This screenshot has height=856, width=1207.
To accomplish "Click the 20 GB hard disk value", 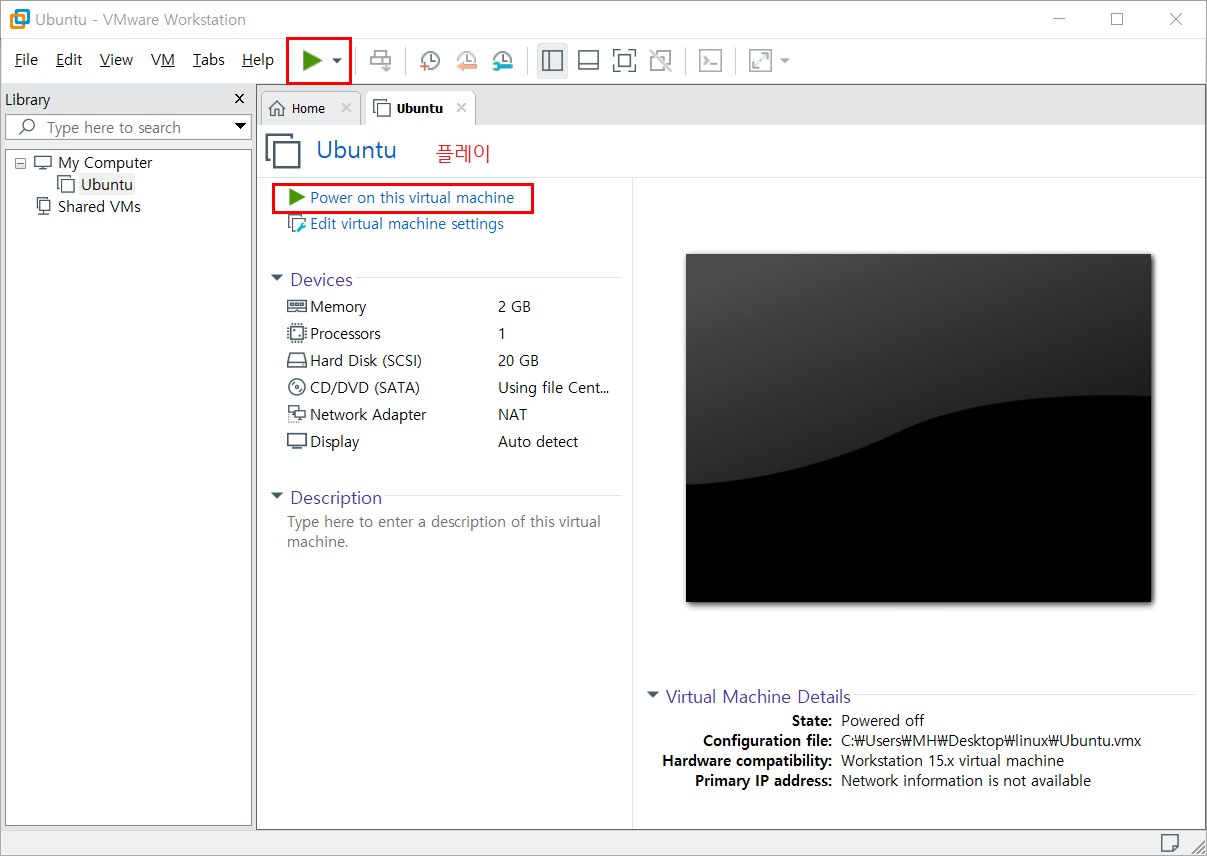I will pos(518,361).
